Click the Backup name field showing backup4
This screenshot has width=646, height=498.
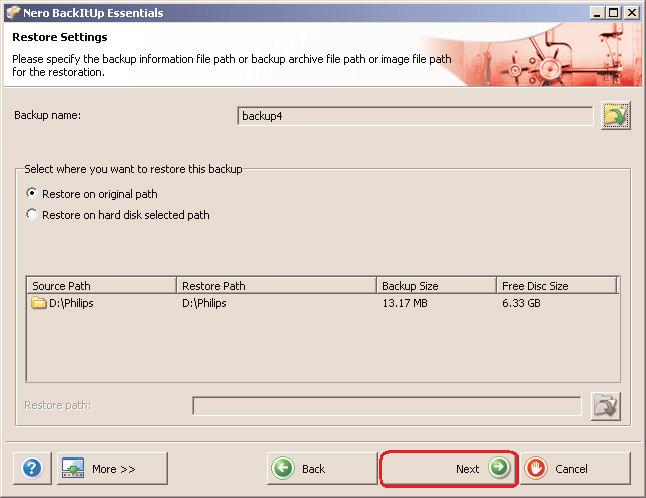pos(415,116)
